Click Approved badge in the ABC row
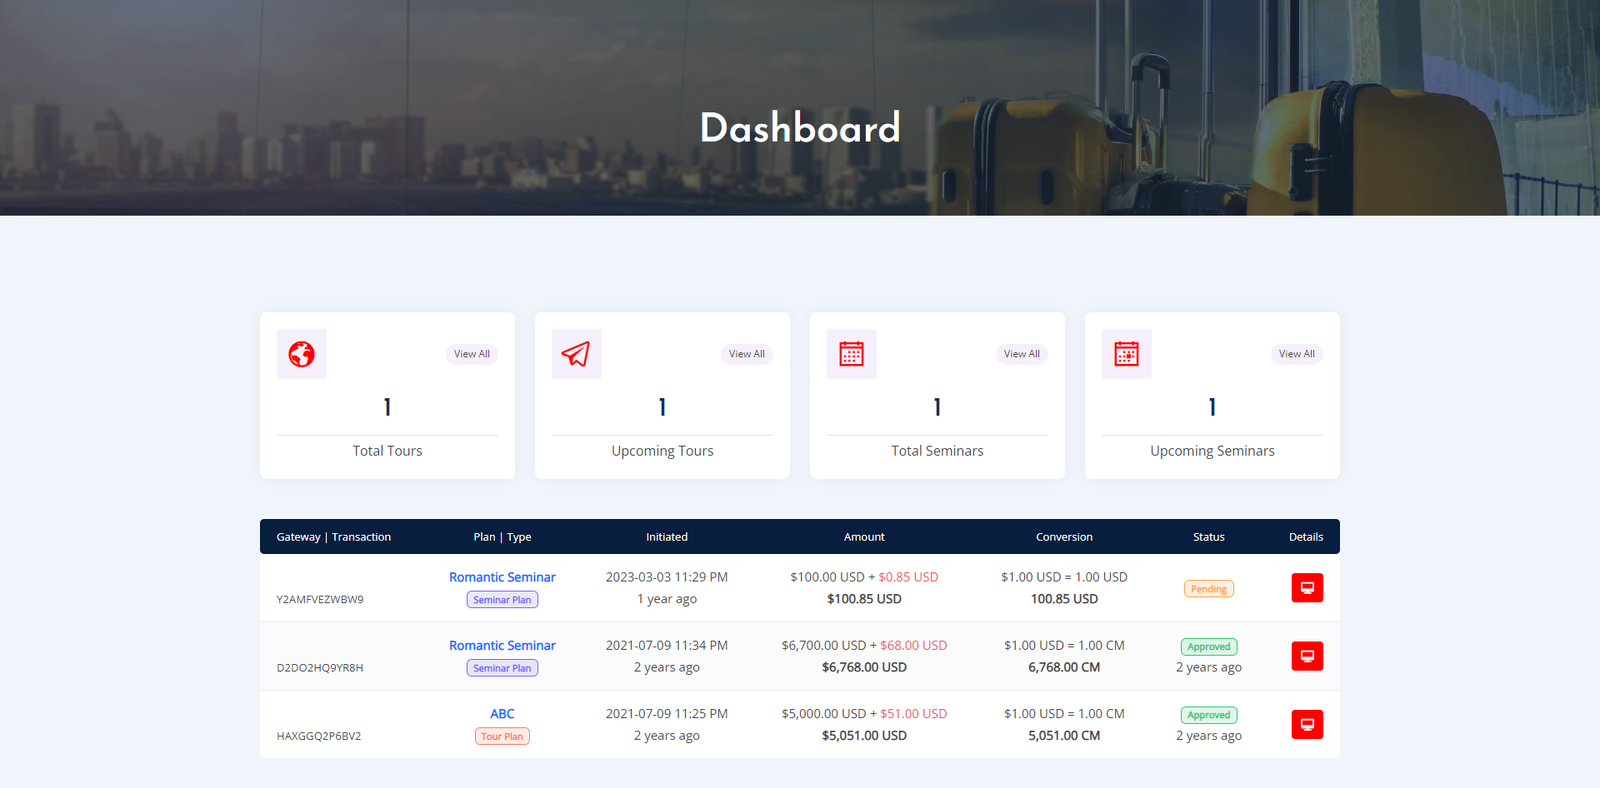Screen dimensions: 1600x788 coord(1208,715)
